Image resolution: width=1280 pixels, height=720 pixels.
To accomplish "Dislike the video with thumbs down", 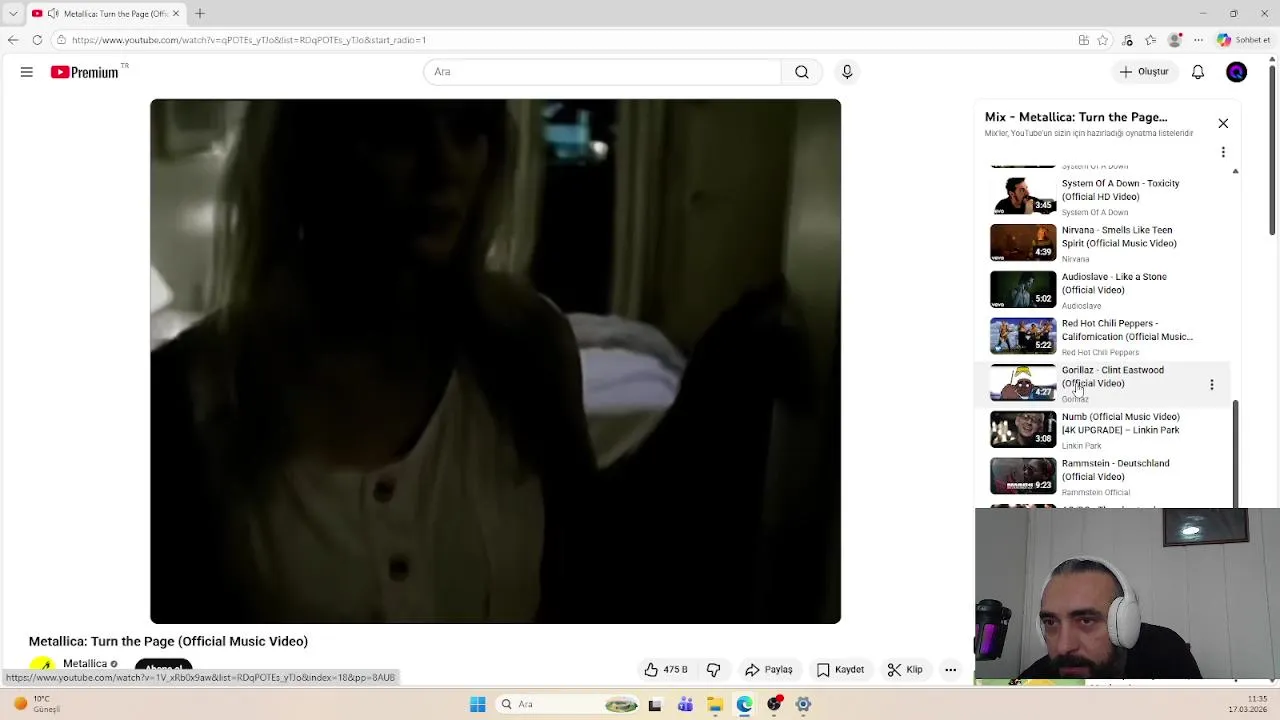I will pyautogui.click(x=714, y=670).
